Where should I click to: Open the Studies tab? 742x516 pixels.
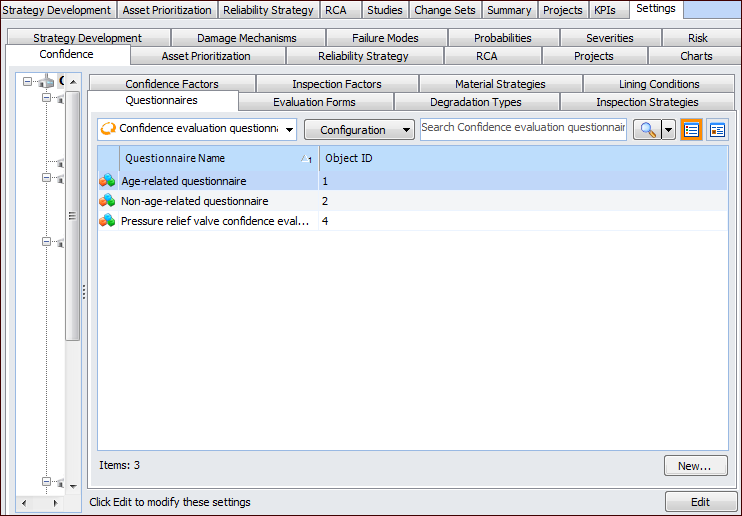tap(385, 10)
